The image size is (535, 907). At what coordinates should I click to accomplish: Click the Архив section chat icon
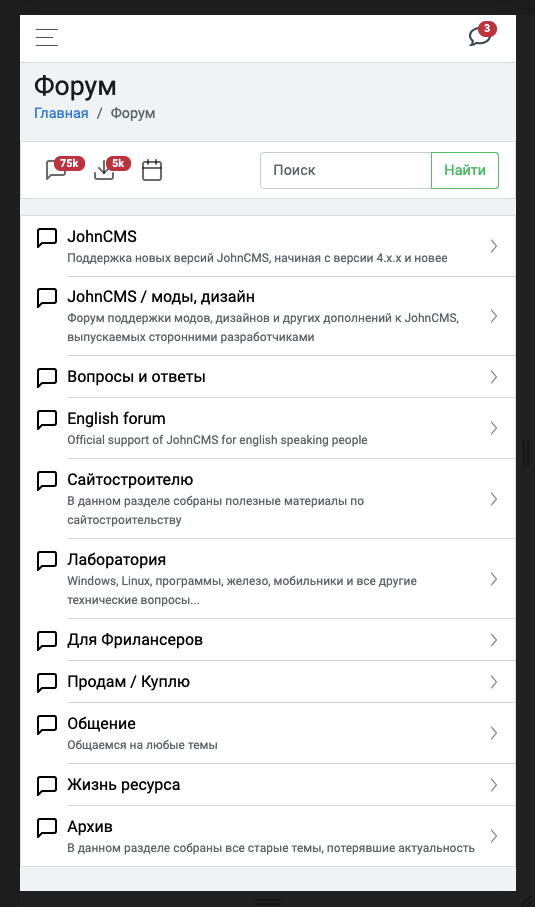[x=47, y=827]
